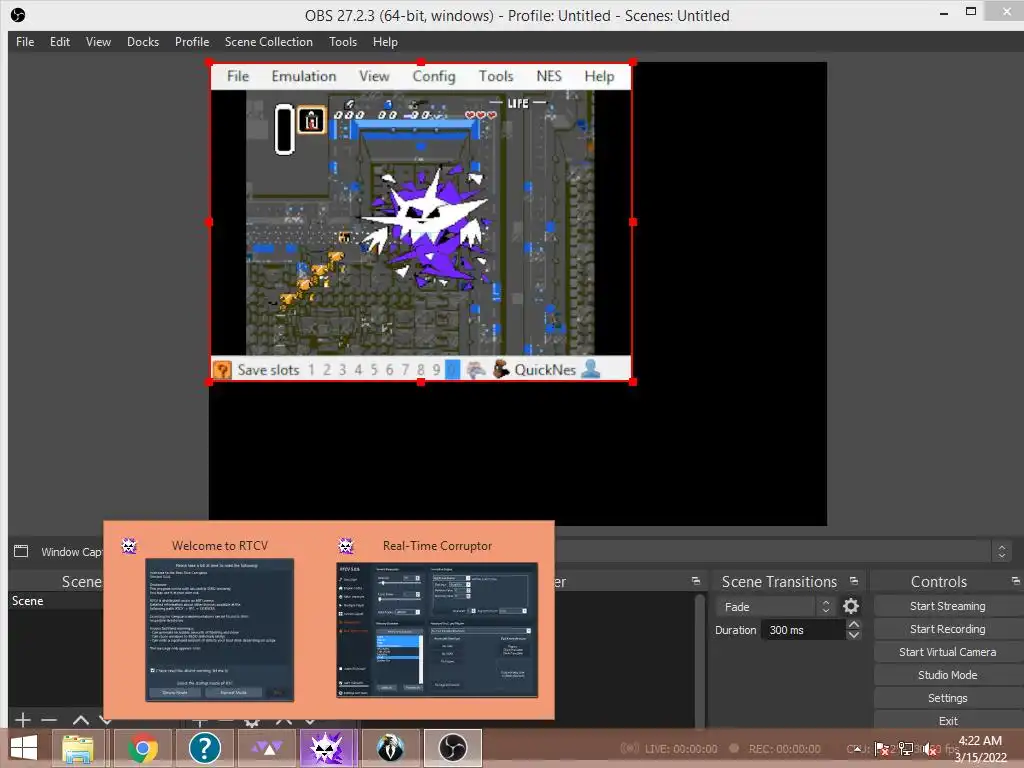The image size is (1024, 768).
Task: Click the LIVE broadcast status icon
Action: tap(630, 748)
